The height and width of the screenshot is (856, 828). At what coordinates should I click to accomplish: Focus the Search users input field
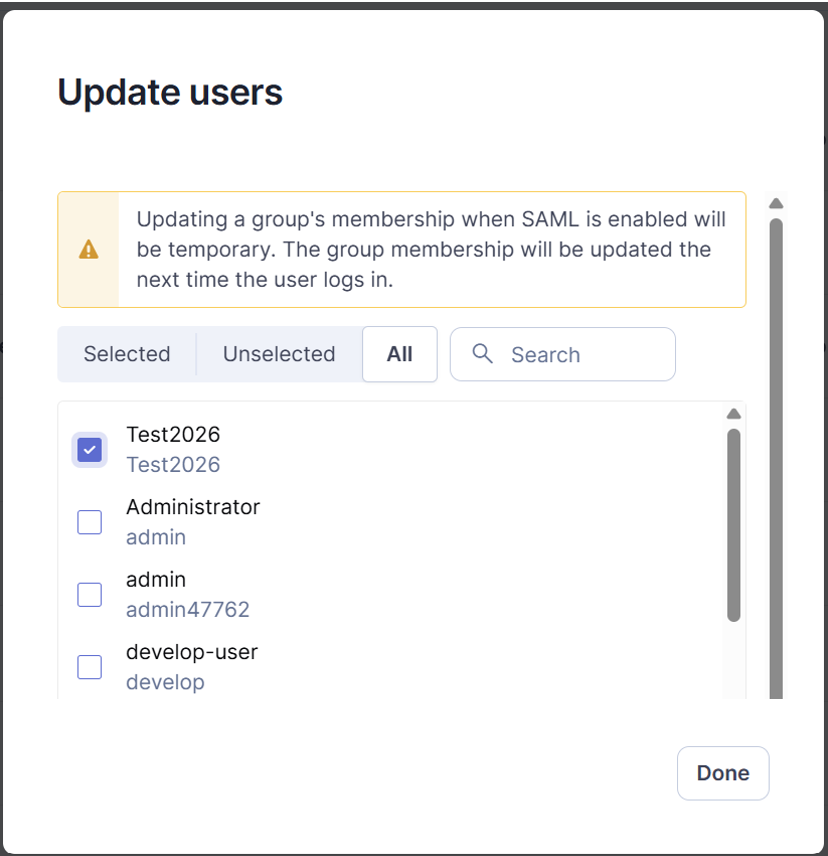click(563, 354)
